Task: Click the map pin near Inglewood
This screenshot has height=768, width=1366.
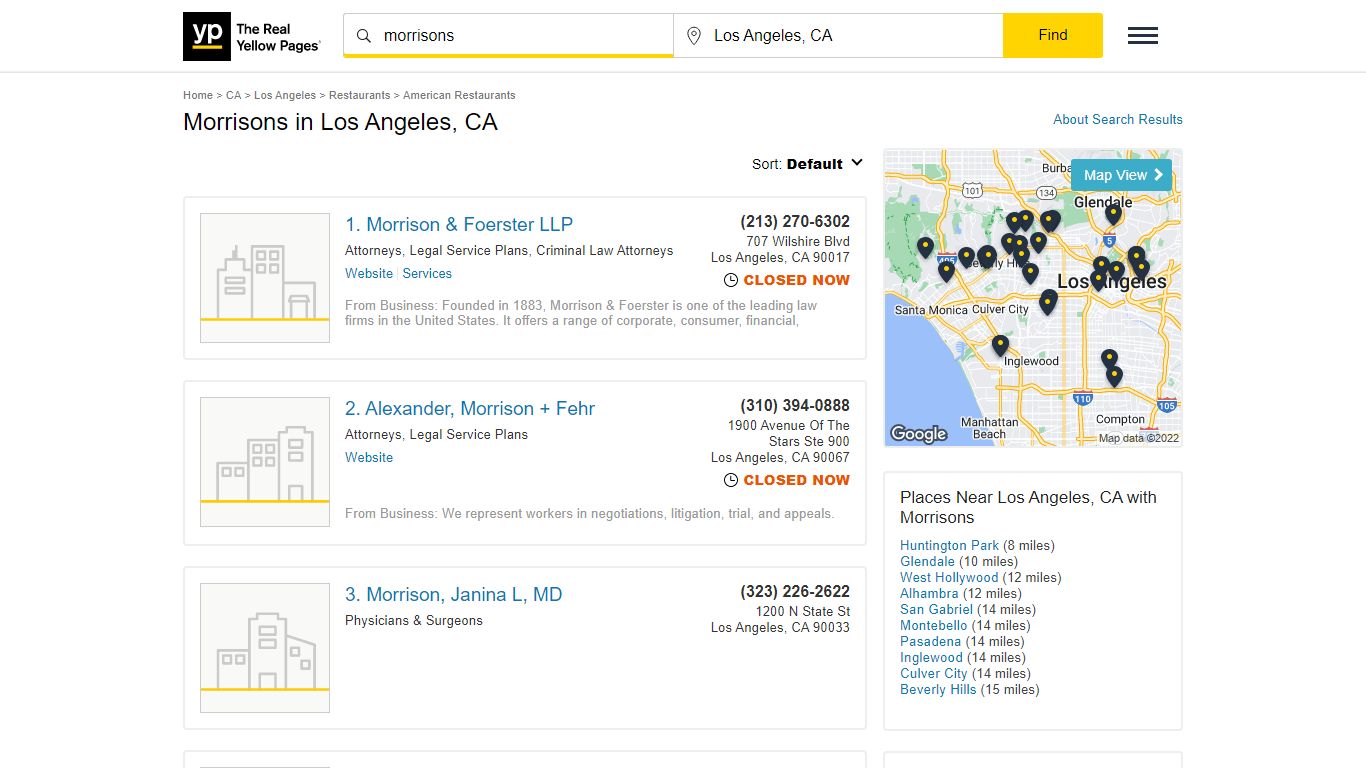Action: pos(1000,344)
